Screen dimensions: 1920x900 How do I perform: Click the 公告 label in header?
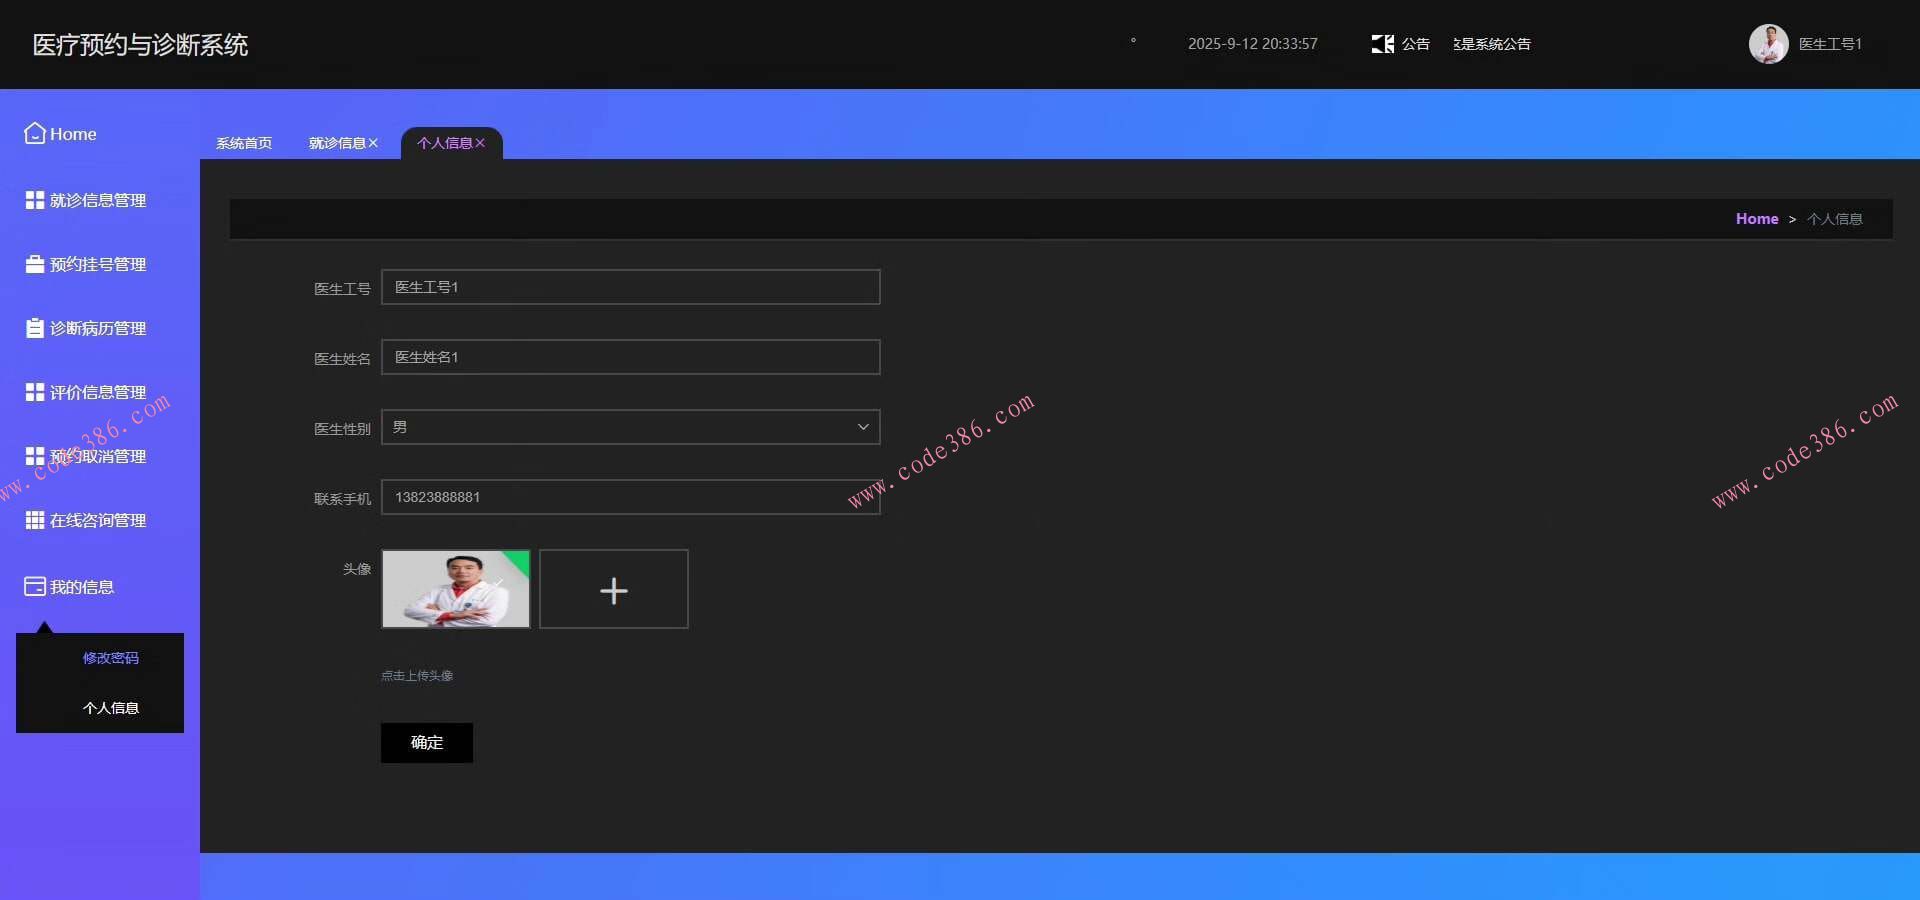point(1415,44)
